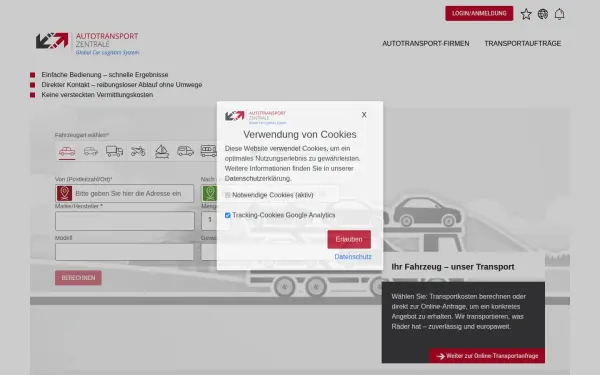Select the sailboat vehicle type
This screenshot has width=600, height=375.
pos(162,152)
